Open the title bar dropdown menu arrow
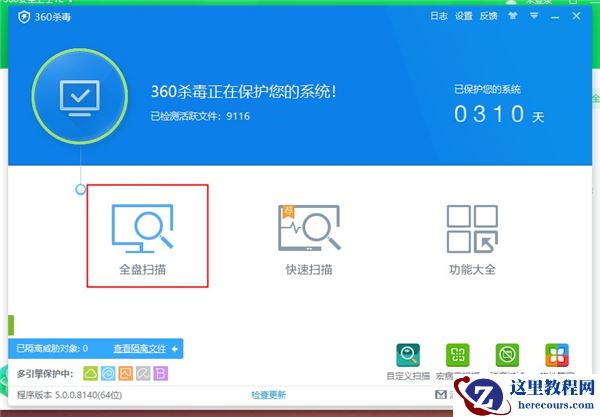Viewport: 600px width, 417px height. (534, 16)
